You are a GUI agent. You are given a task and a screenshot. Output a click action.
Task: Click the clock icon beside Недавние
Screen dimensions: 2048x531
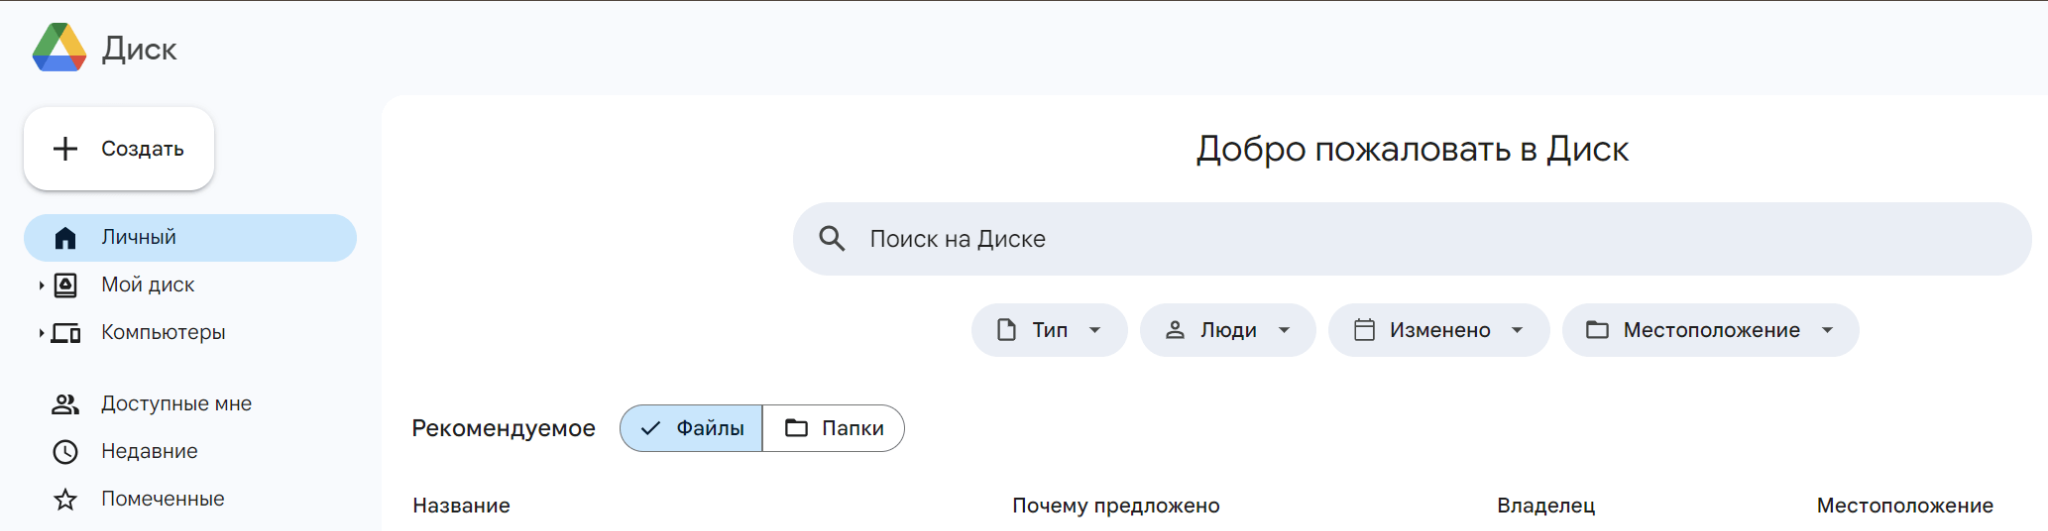tap(65, 452)
